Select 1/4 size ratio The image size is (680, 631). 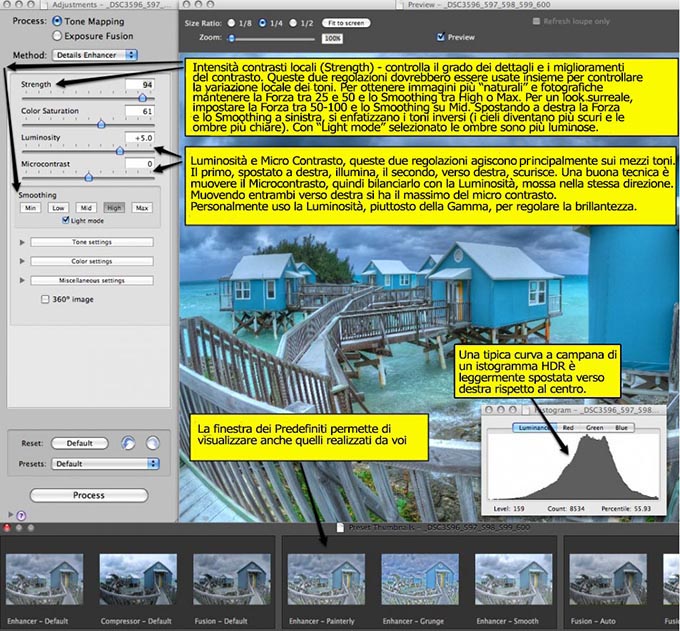point(262,23)
